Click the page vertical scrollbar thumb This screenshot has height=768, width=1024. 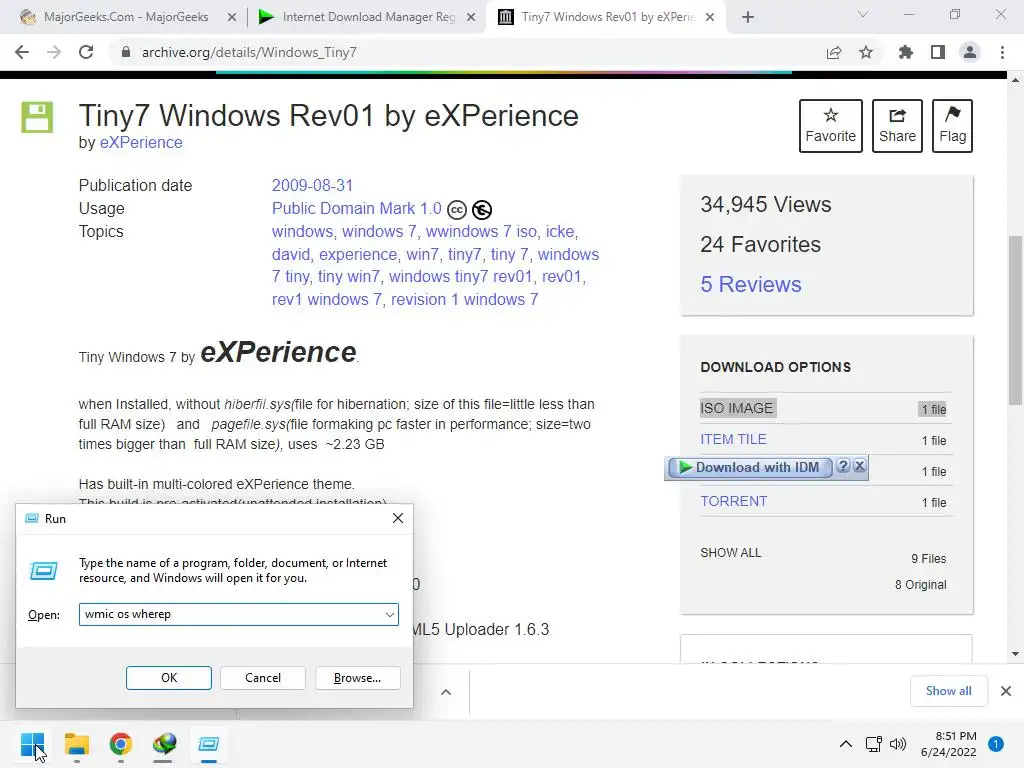point(1016,320)
